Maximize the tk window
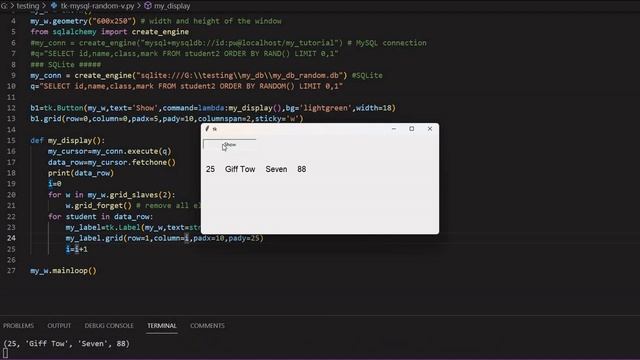 coord(412,129)
